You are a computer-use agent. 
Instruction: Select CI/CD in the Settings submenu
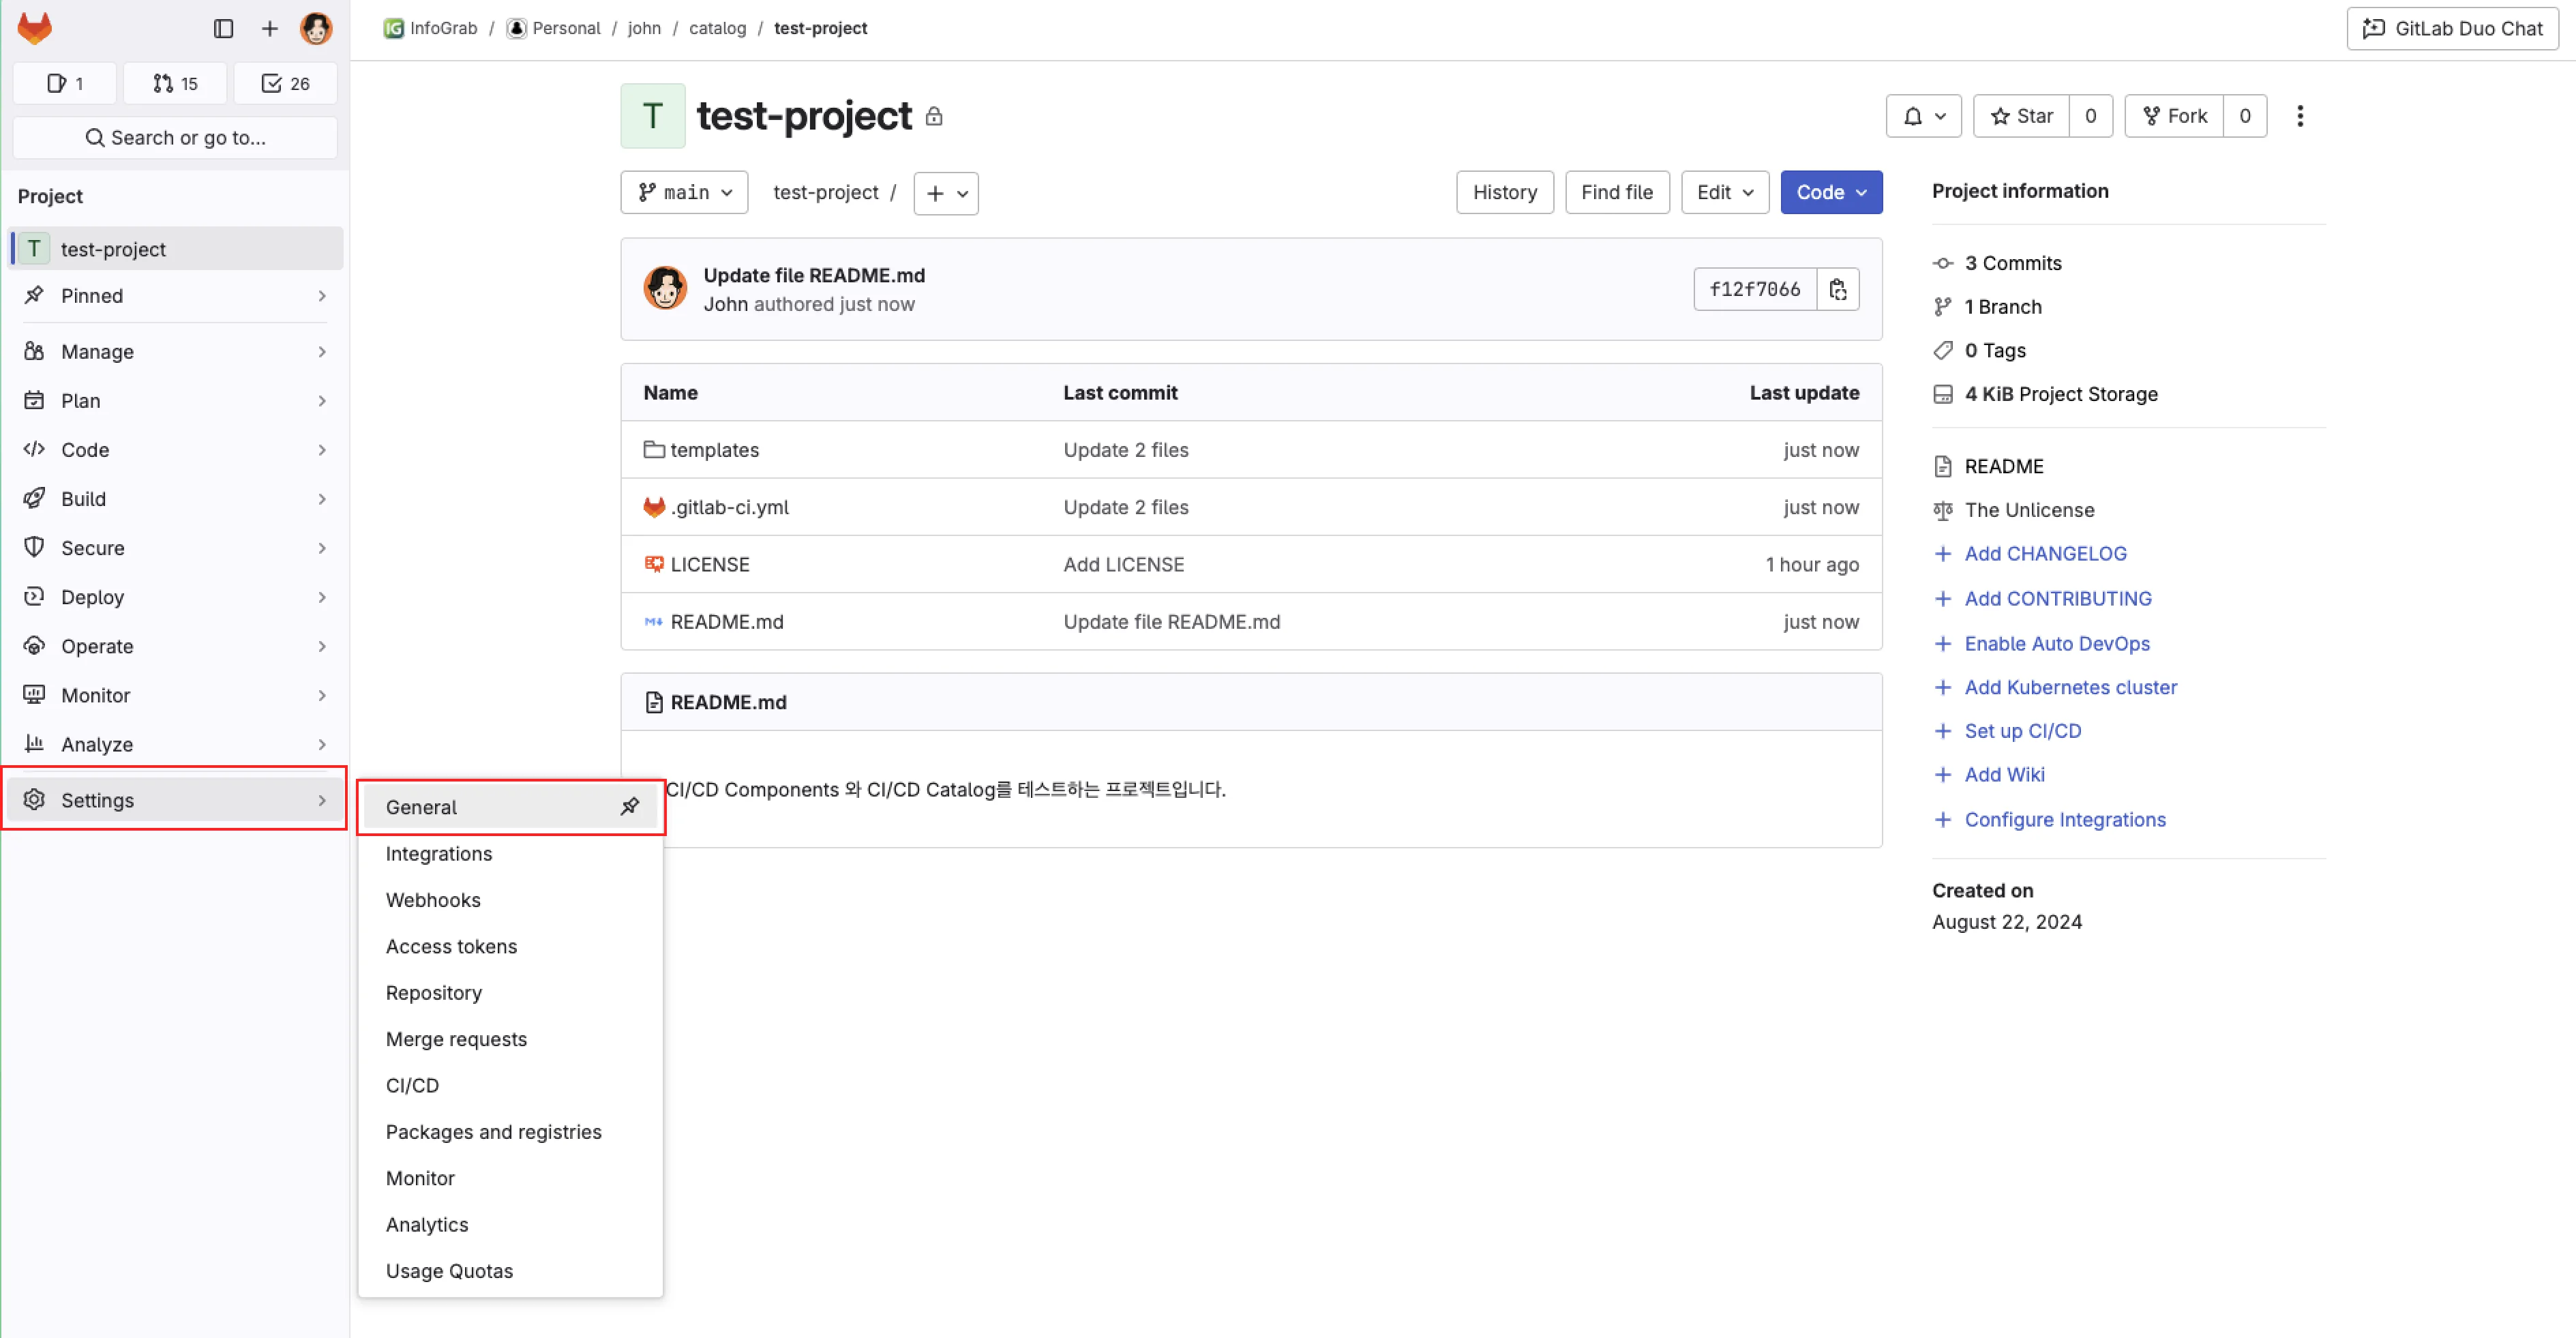pos(412,1085)
